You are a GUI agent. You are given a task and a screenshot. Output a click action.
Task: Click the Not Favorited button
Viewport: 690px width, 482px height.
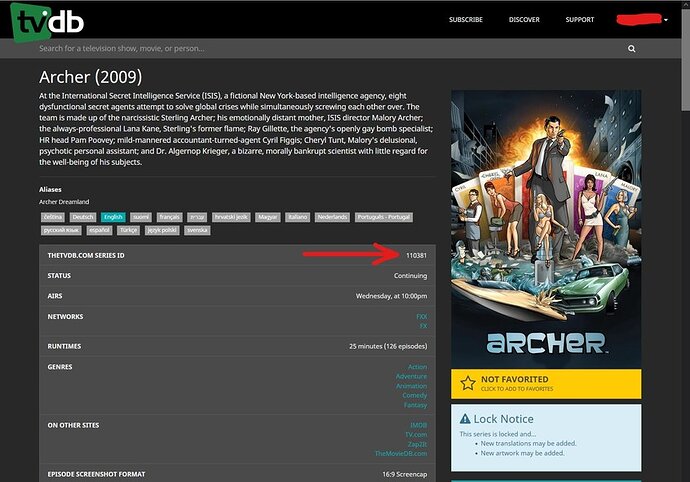tap(546, 384)
